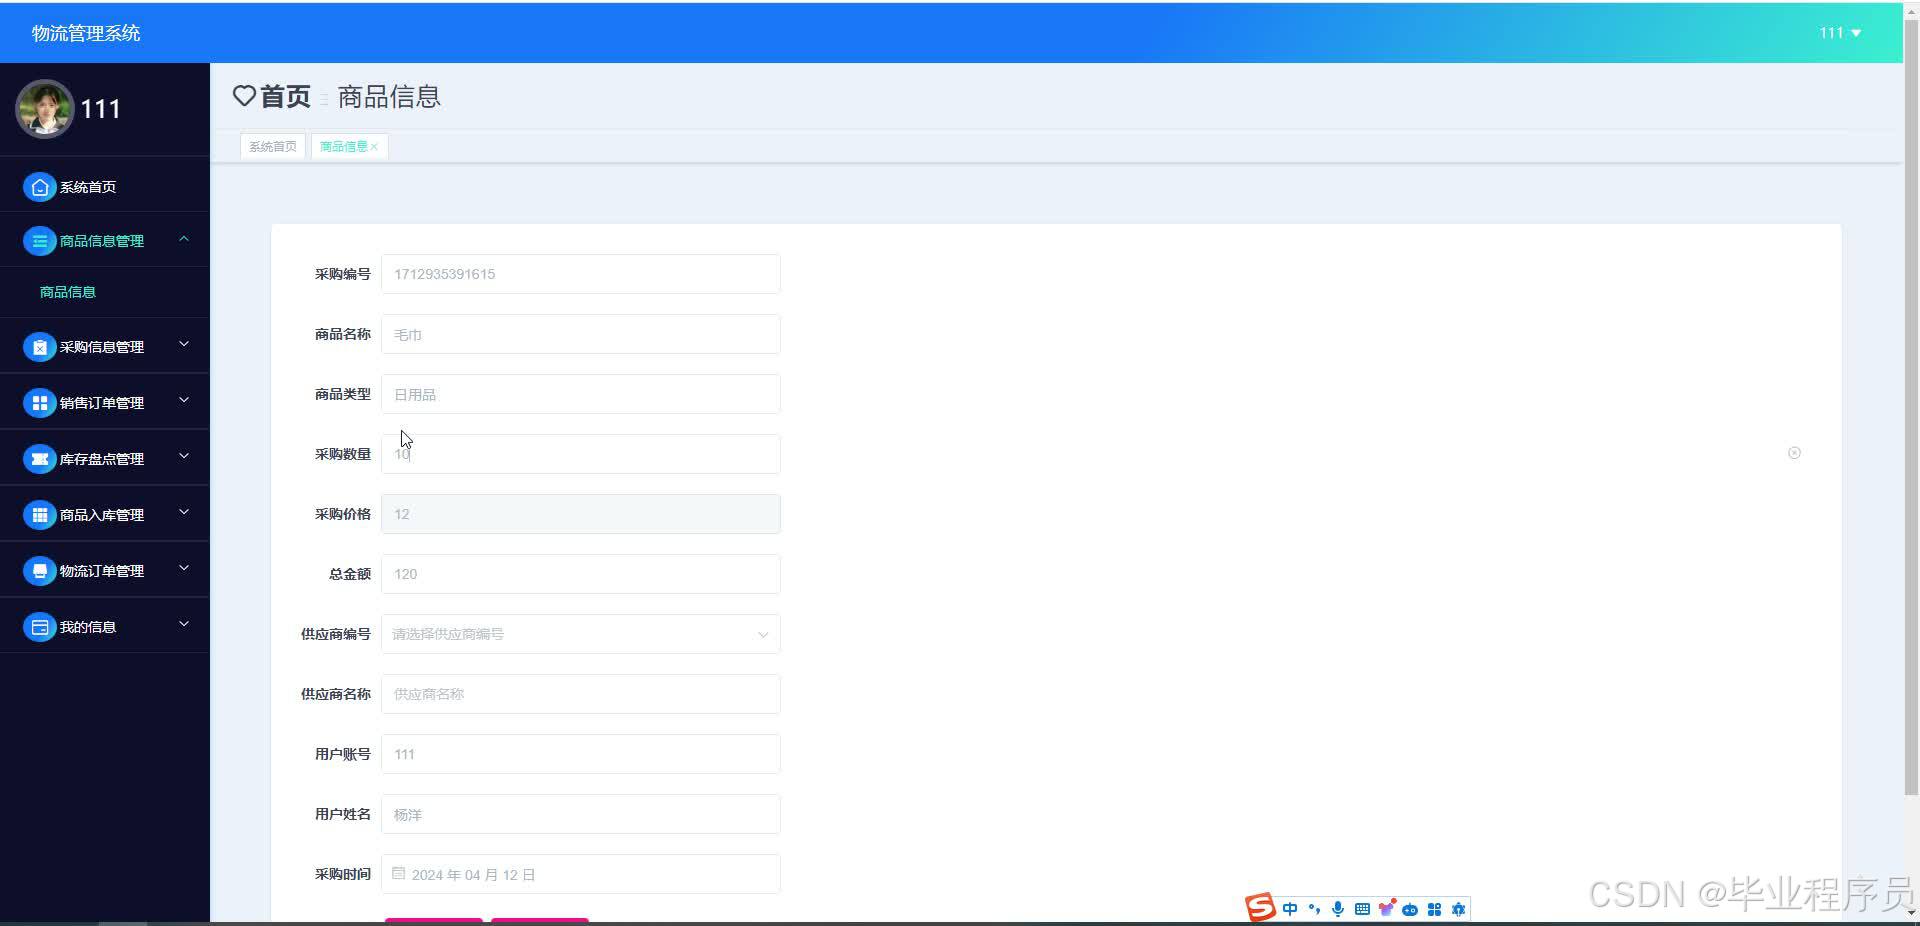Image resolution: width=1920 pixels, height=926 pixels.
Task: Click the 商品信息管理 list icon
Action: (39, 241)
